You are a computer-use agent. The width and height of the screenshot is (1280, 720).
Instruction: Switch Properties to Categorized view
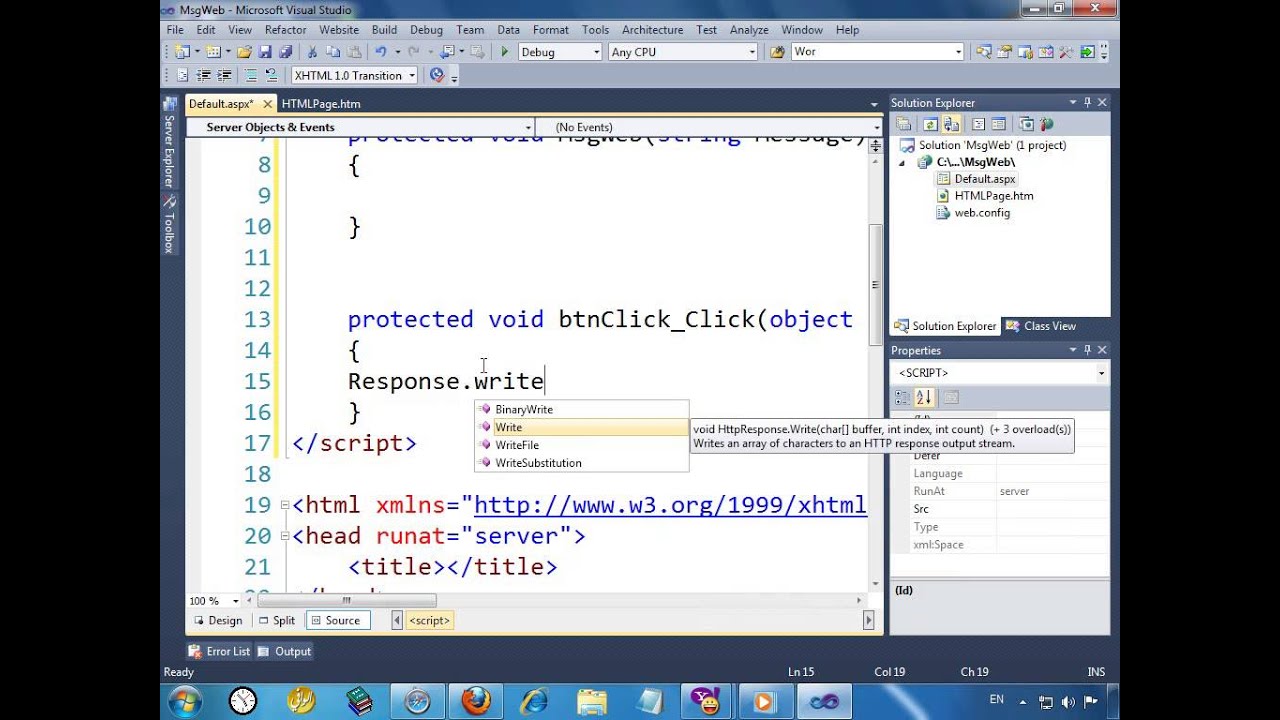coord(902,397)
